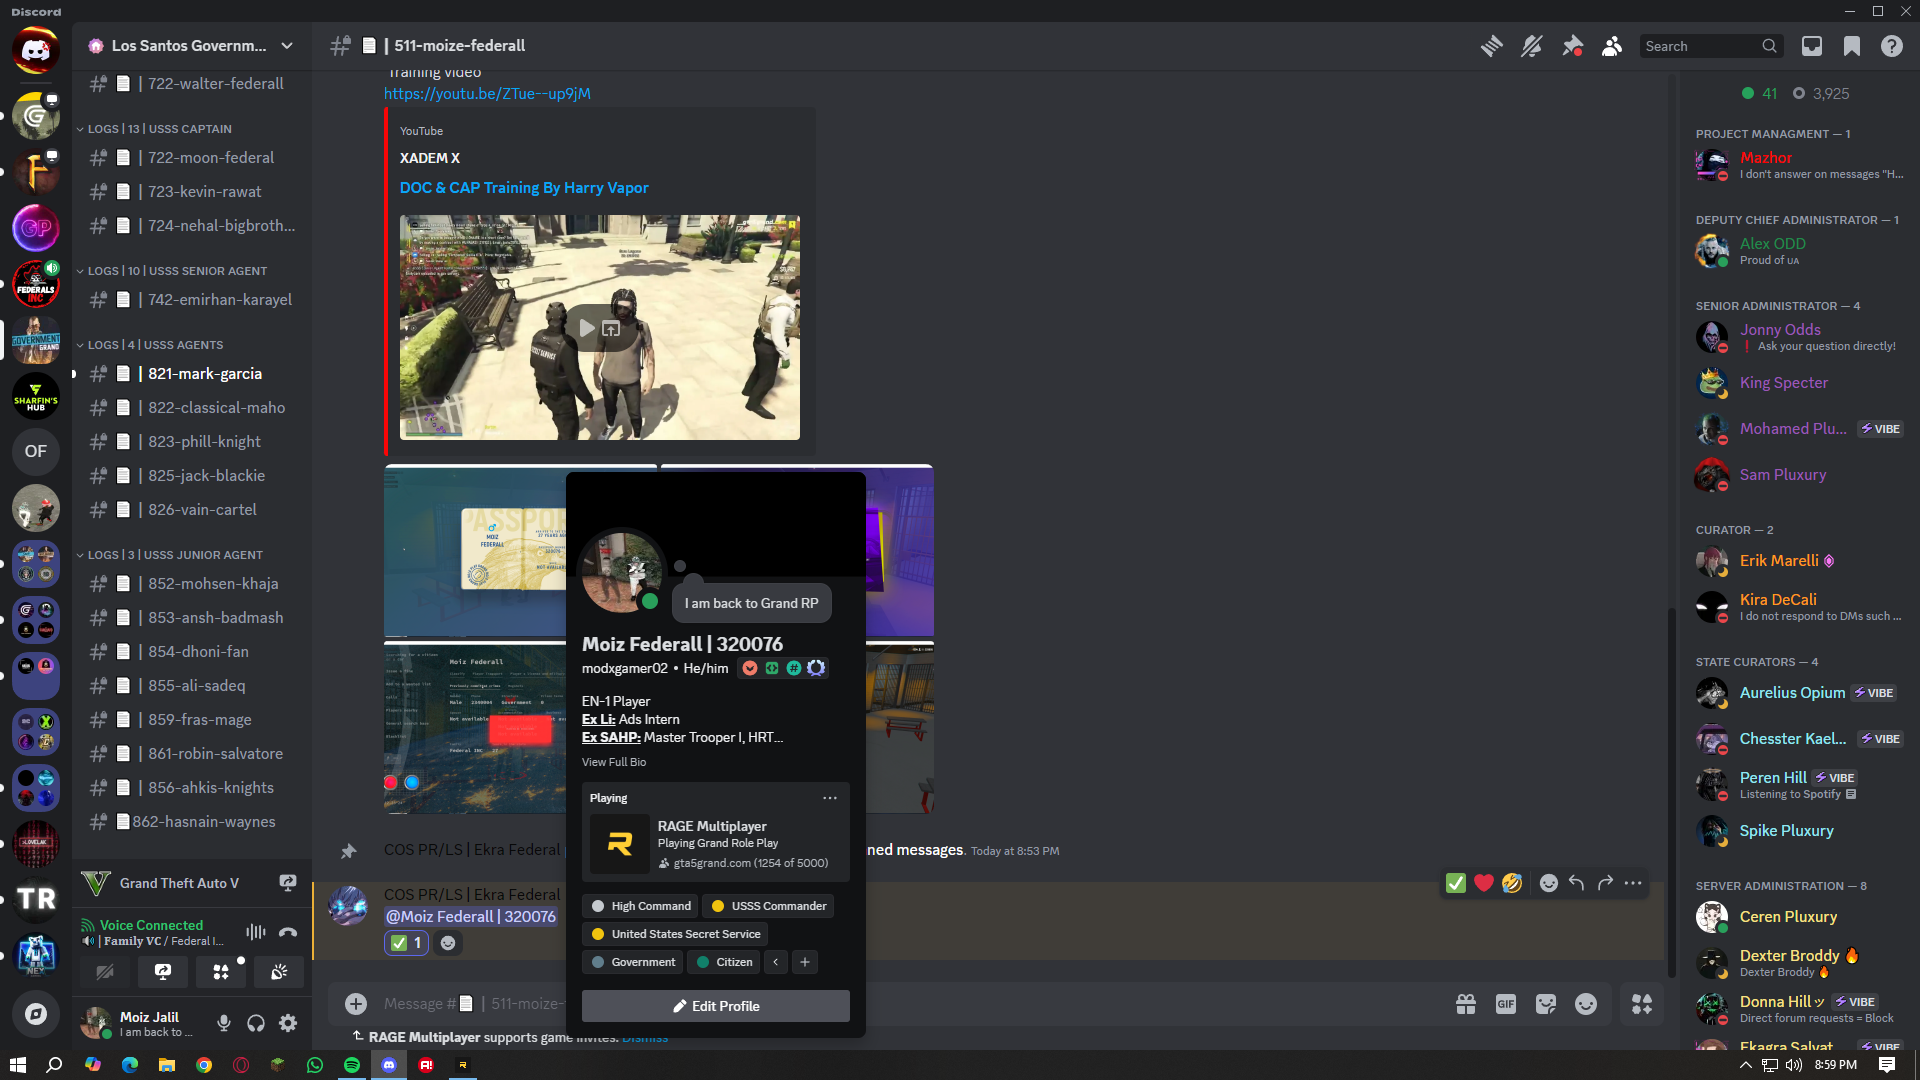Toggle noise suppression waveform icon
The image size is (1920, 1080).
256,932
